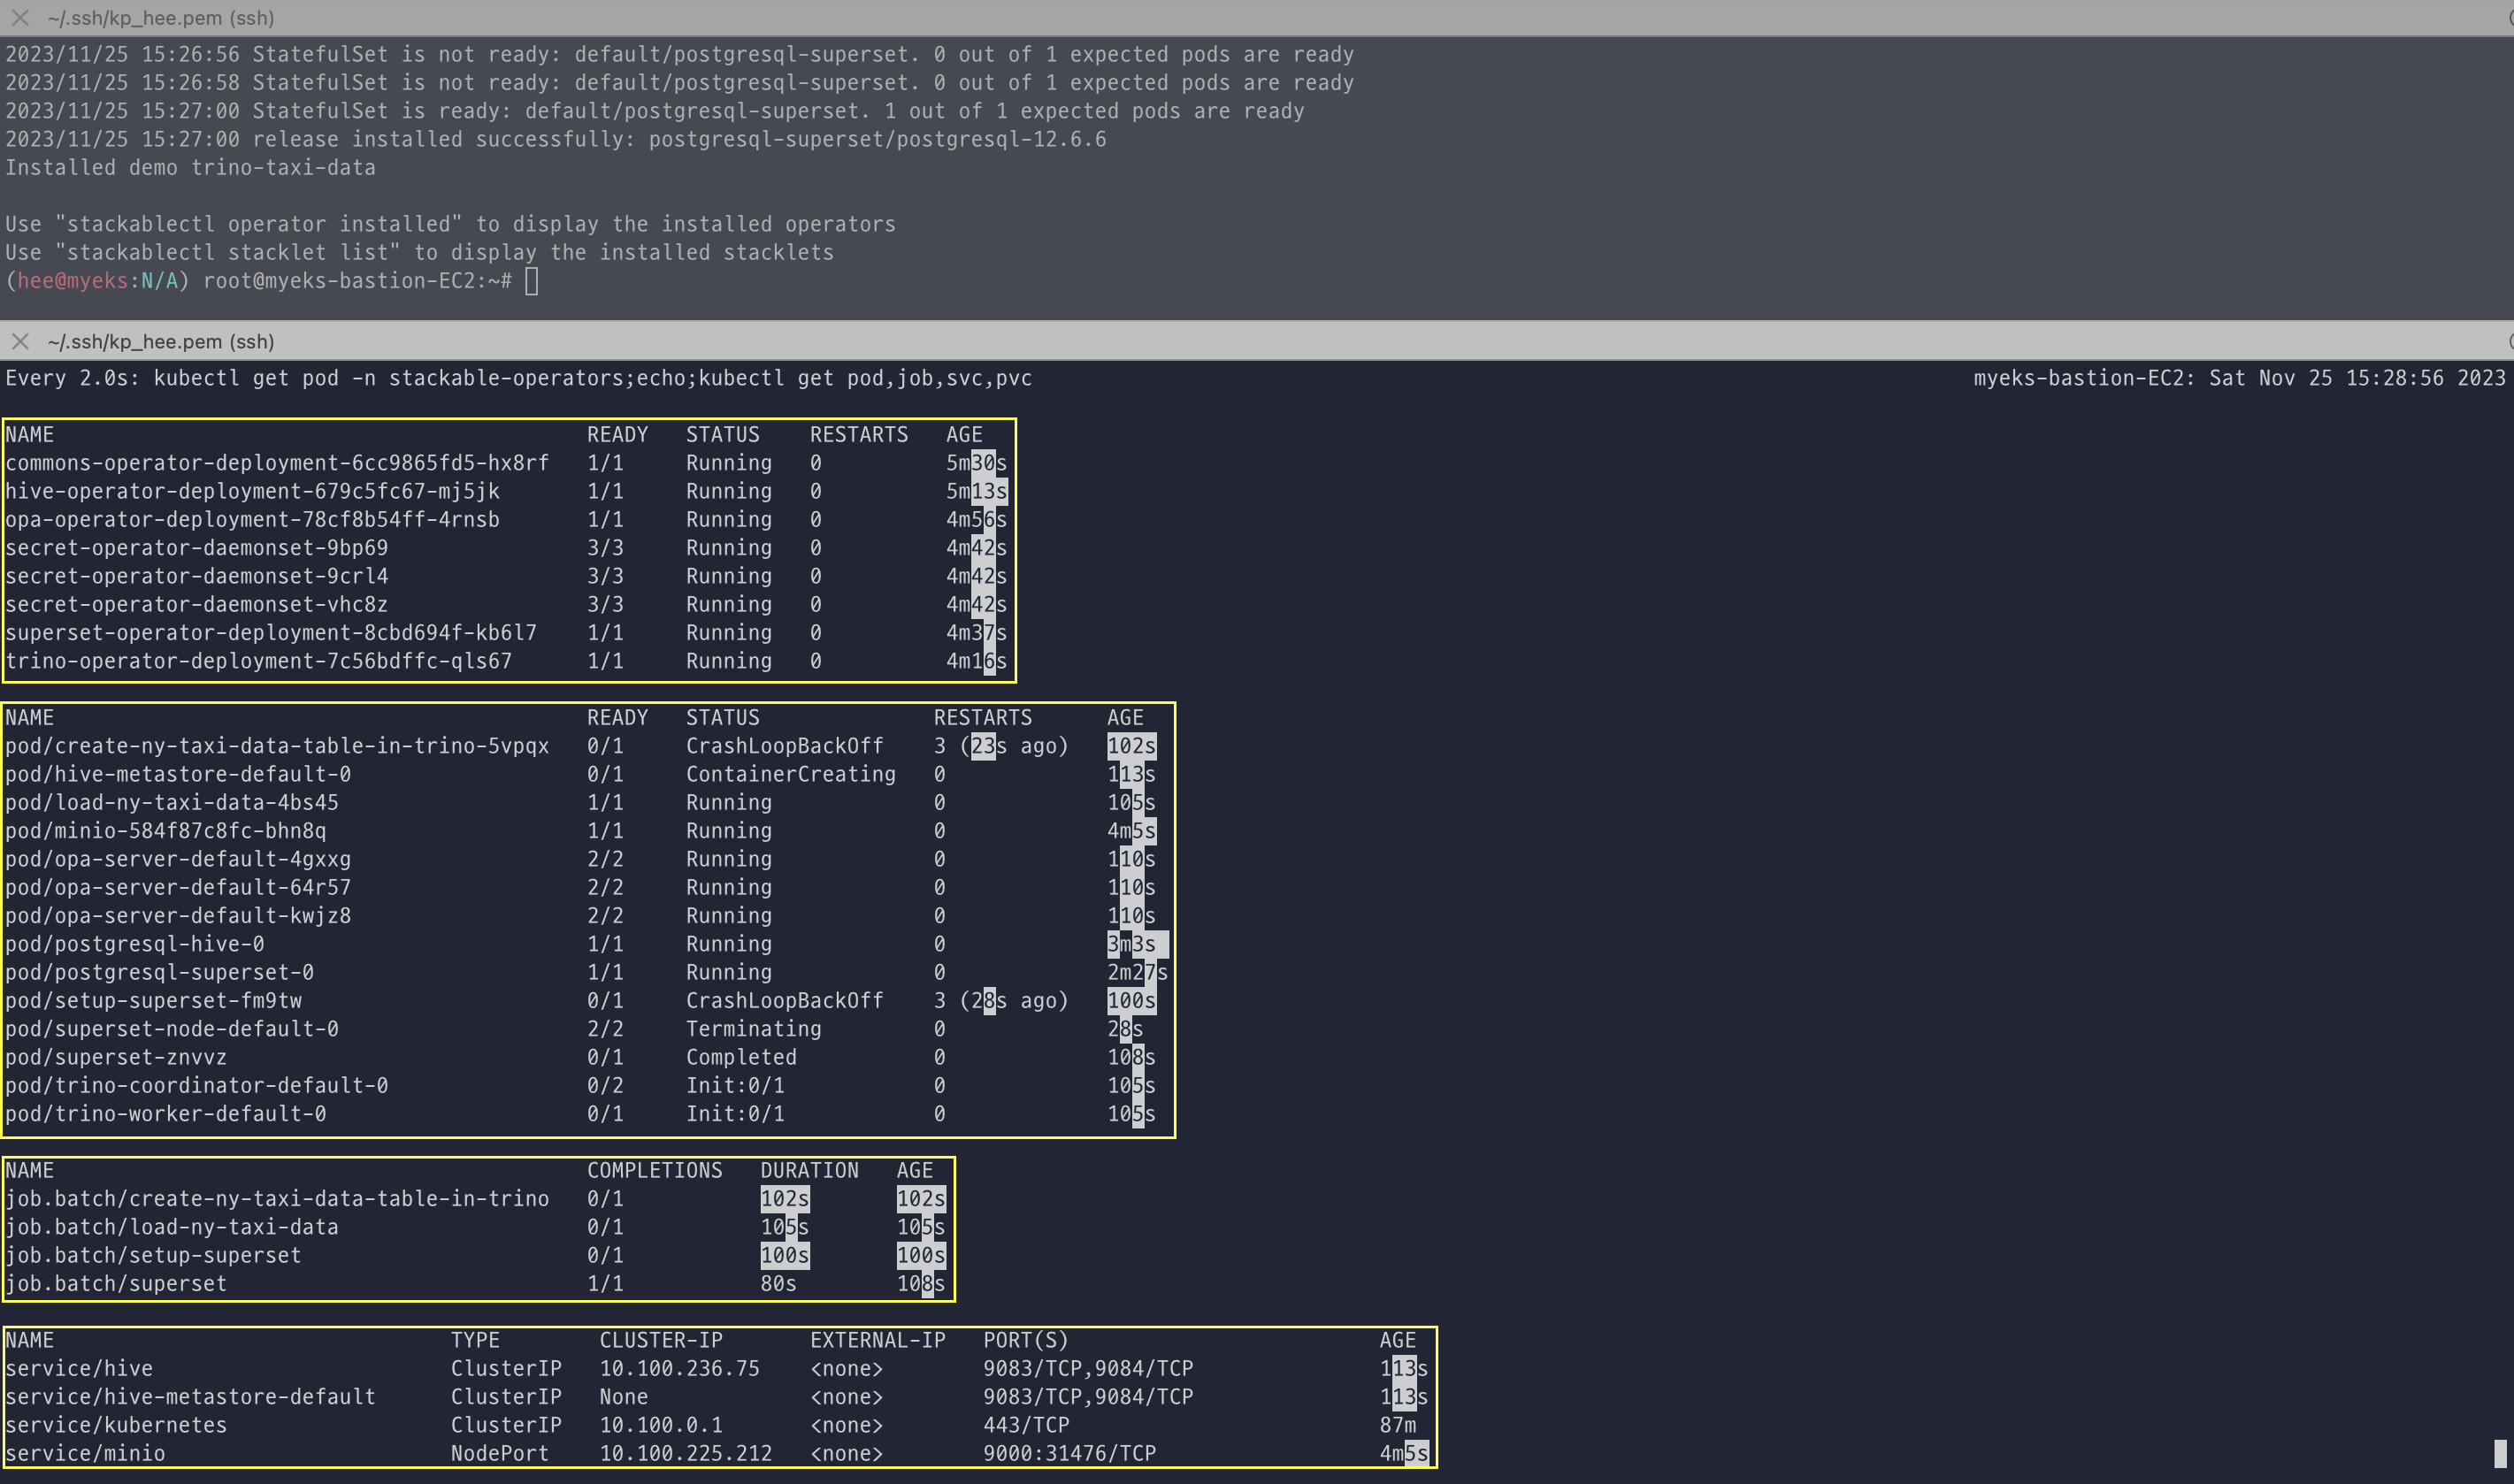Close the bottom ssh terminal pane

(20, 341)
